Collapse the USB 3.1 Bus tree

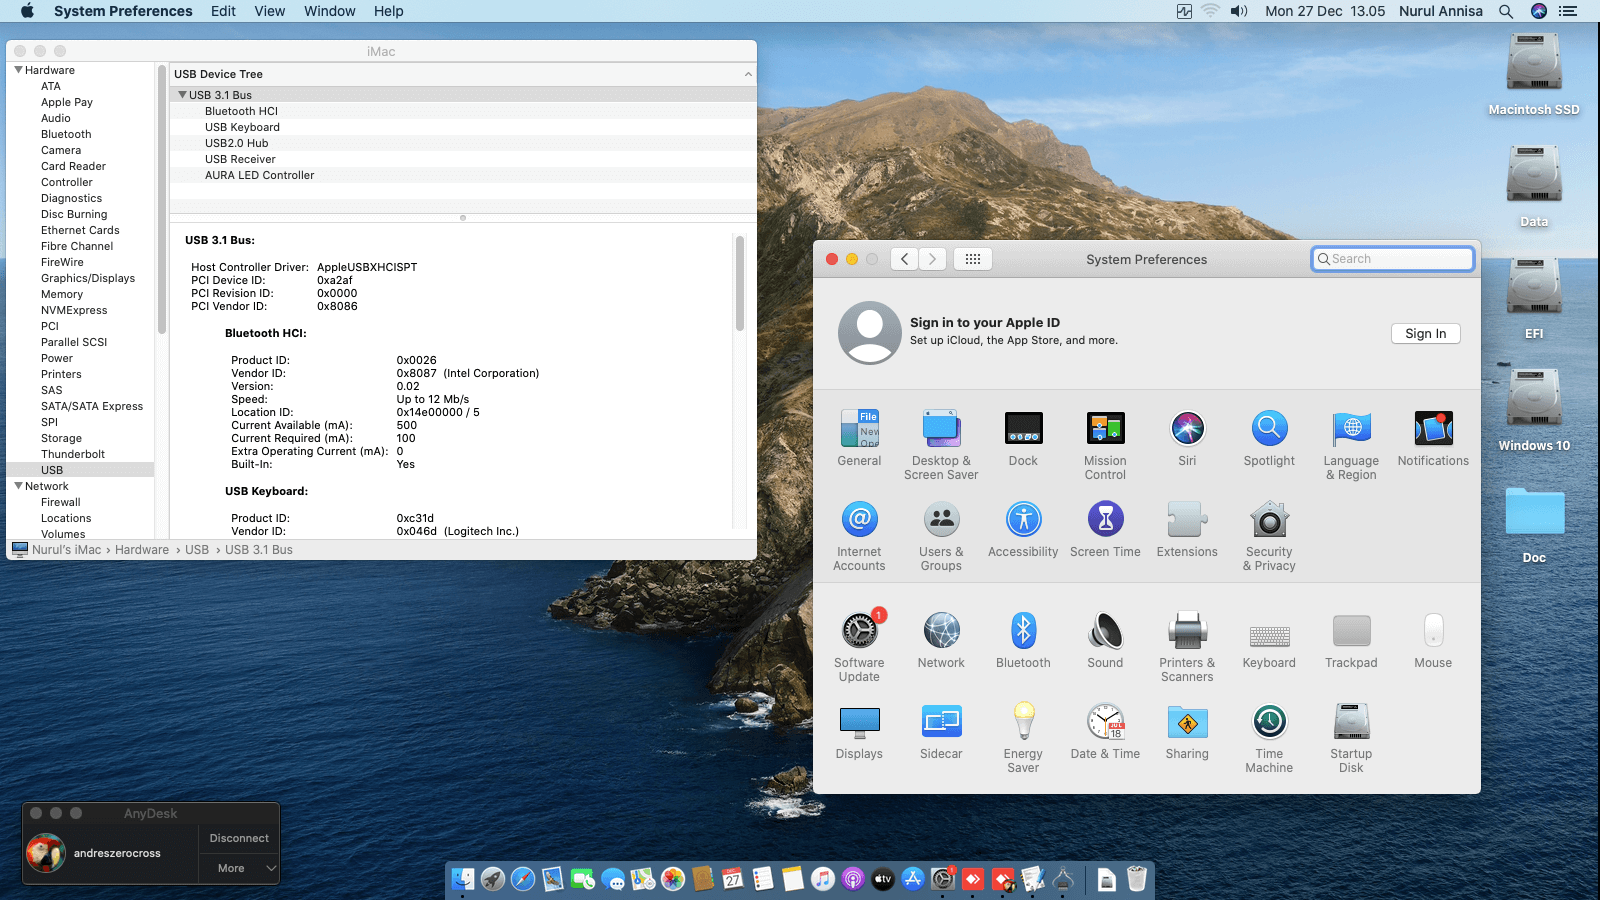point(182,95)
